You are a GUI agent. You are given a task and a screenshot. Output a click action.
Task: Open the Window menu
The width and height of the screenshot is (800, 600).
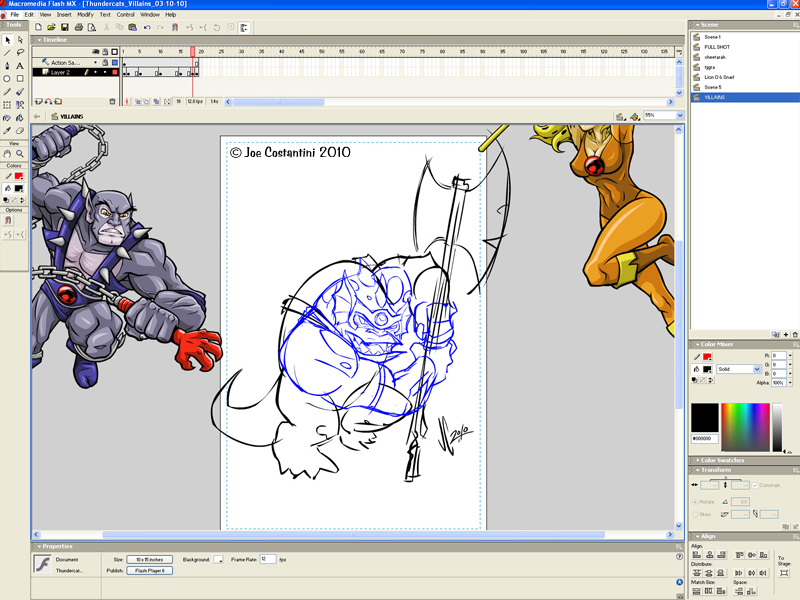(x=149, y=15)
